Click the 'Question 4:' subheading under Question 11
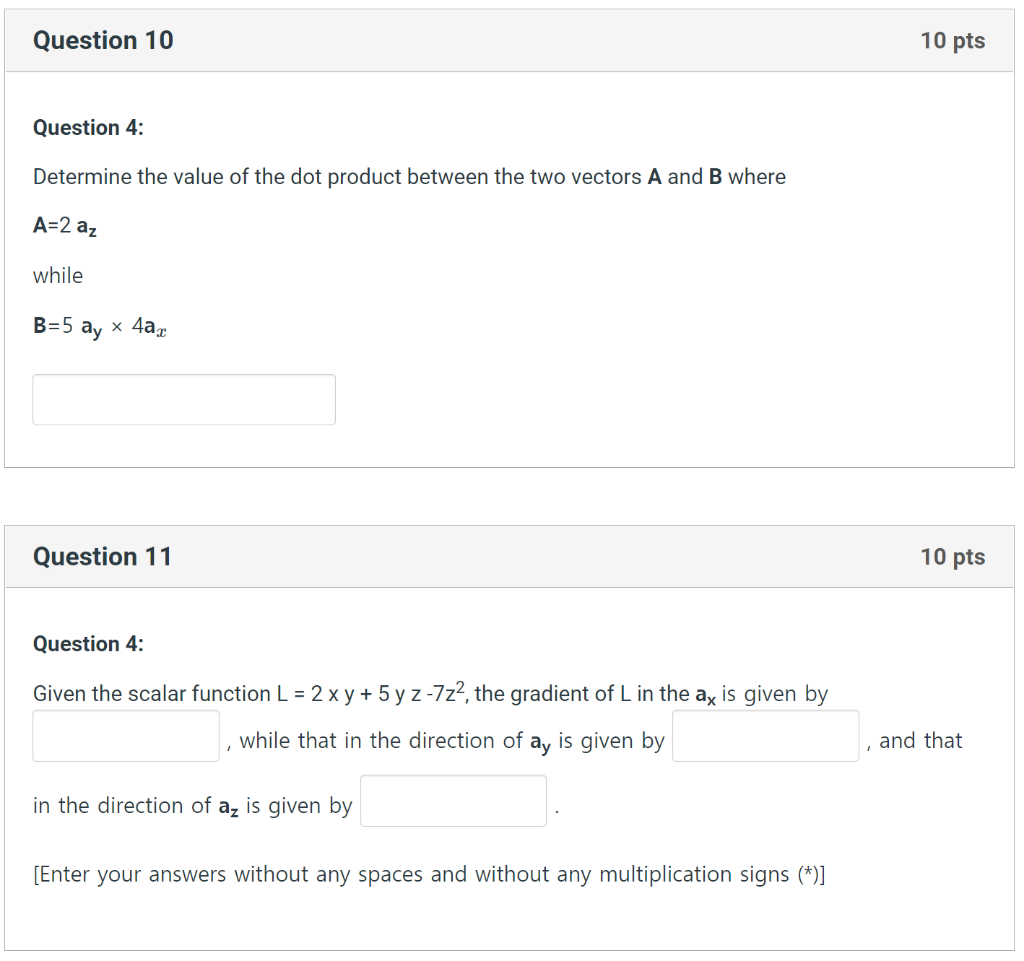Image resolution: width=1024 pixels, height=961 pixels. pos(88,644)
